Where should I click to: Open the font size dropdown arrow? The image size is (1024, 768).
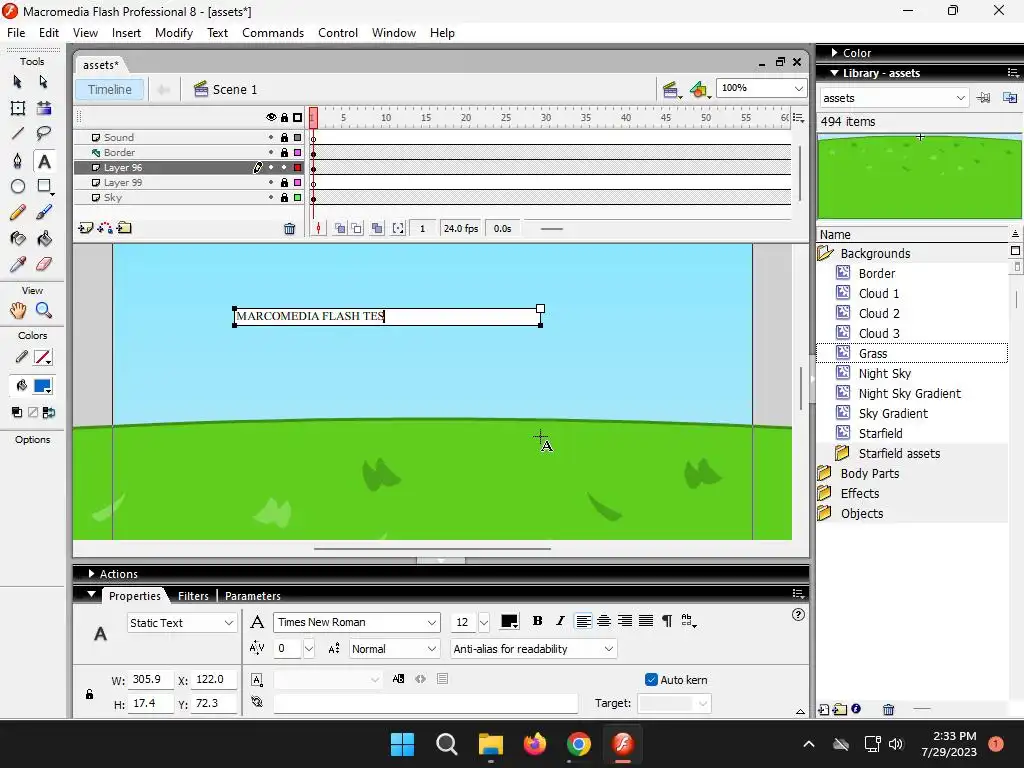coord(484,622)
